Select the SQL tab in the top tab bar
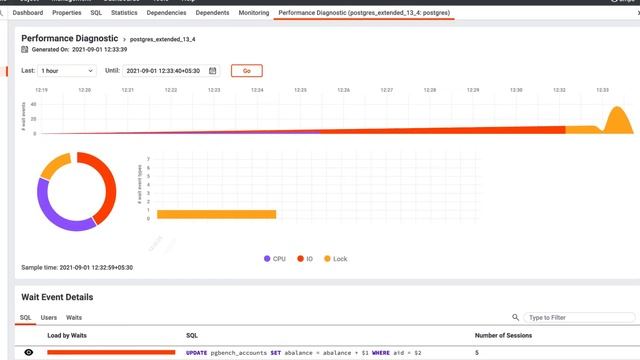Viewport: 640px width, 360px height. (96, 13)
